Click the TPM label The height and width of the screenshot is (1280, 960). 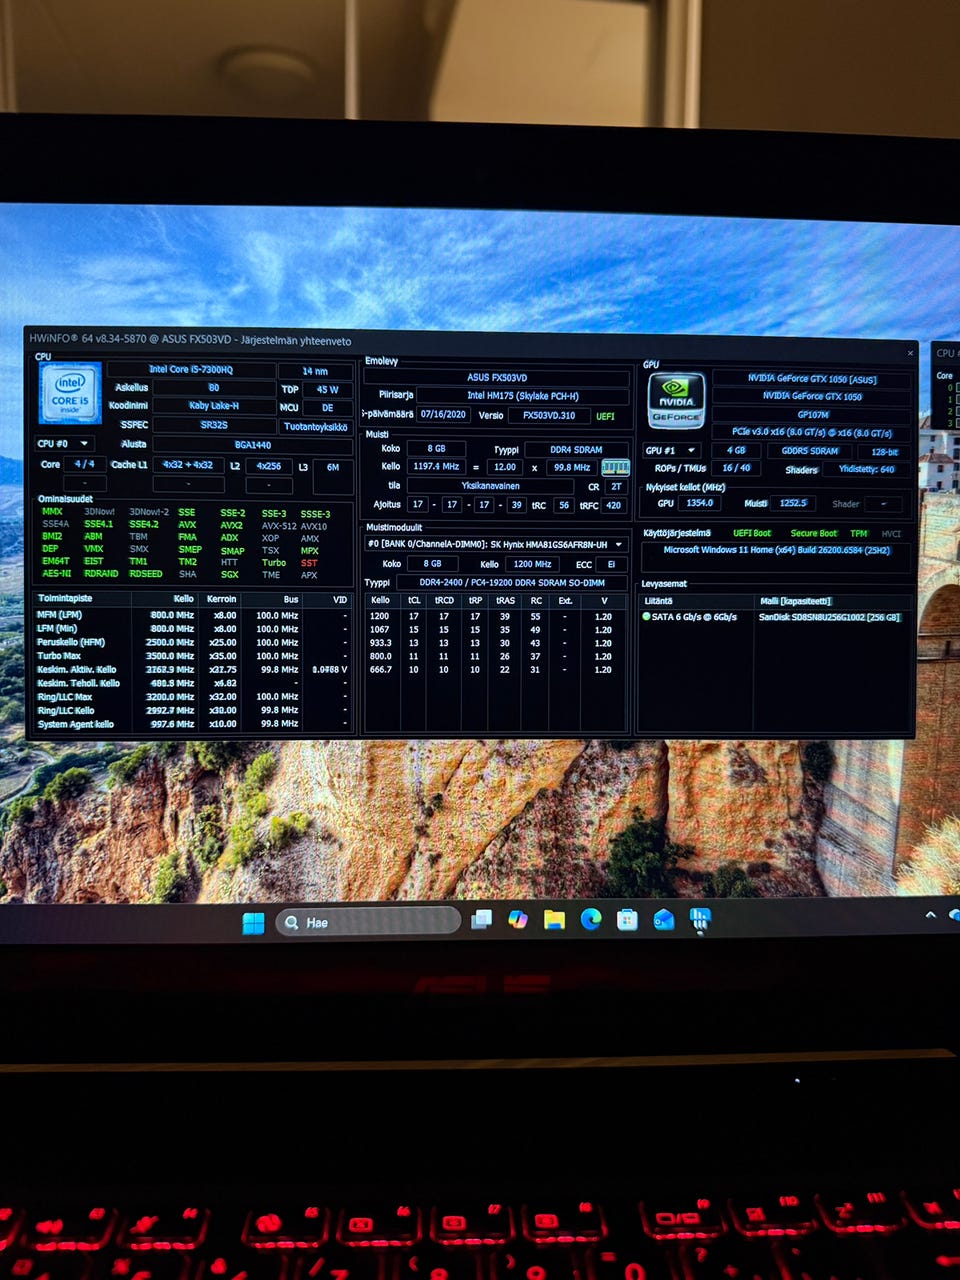(859, 533)
